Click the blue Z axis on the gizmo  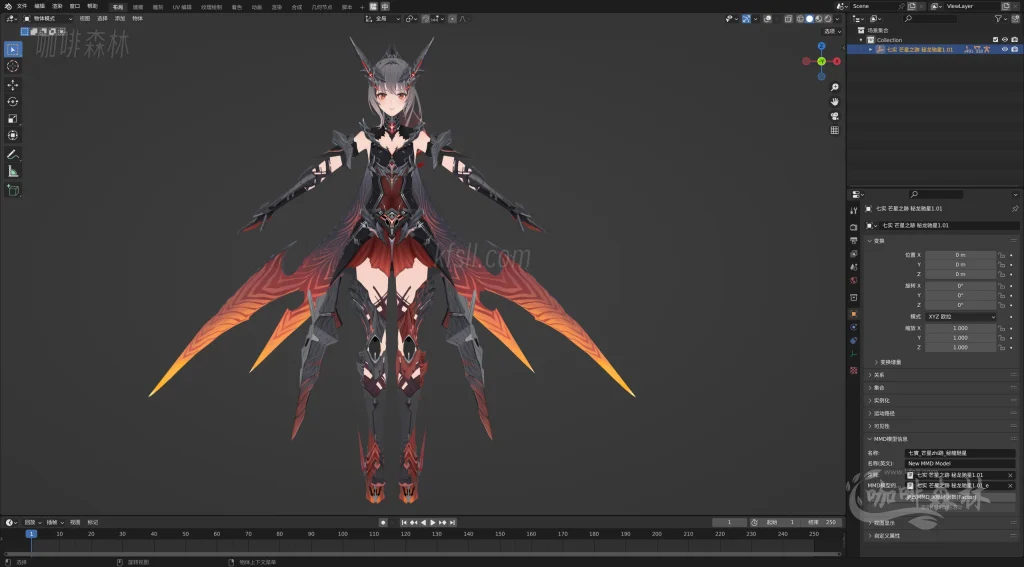(822, 46)
